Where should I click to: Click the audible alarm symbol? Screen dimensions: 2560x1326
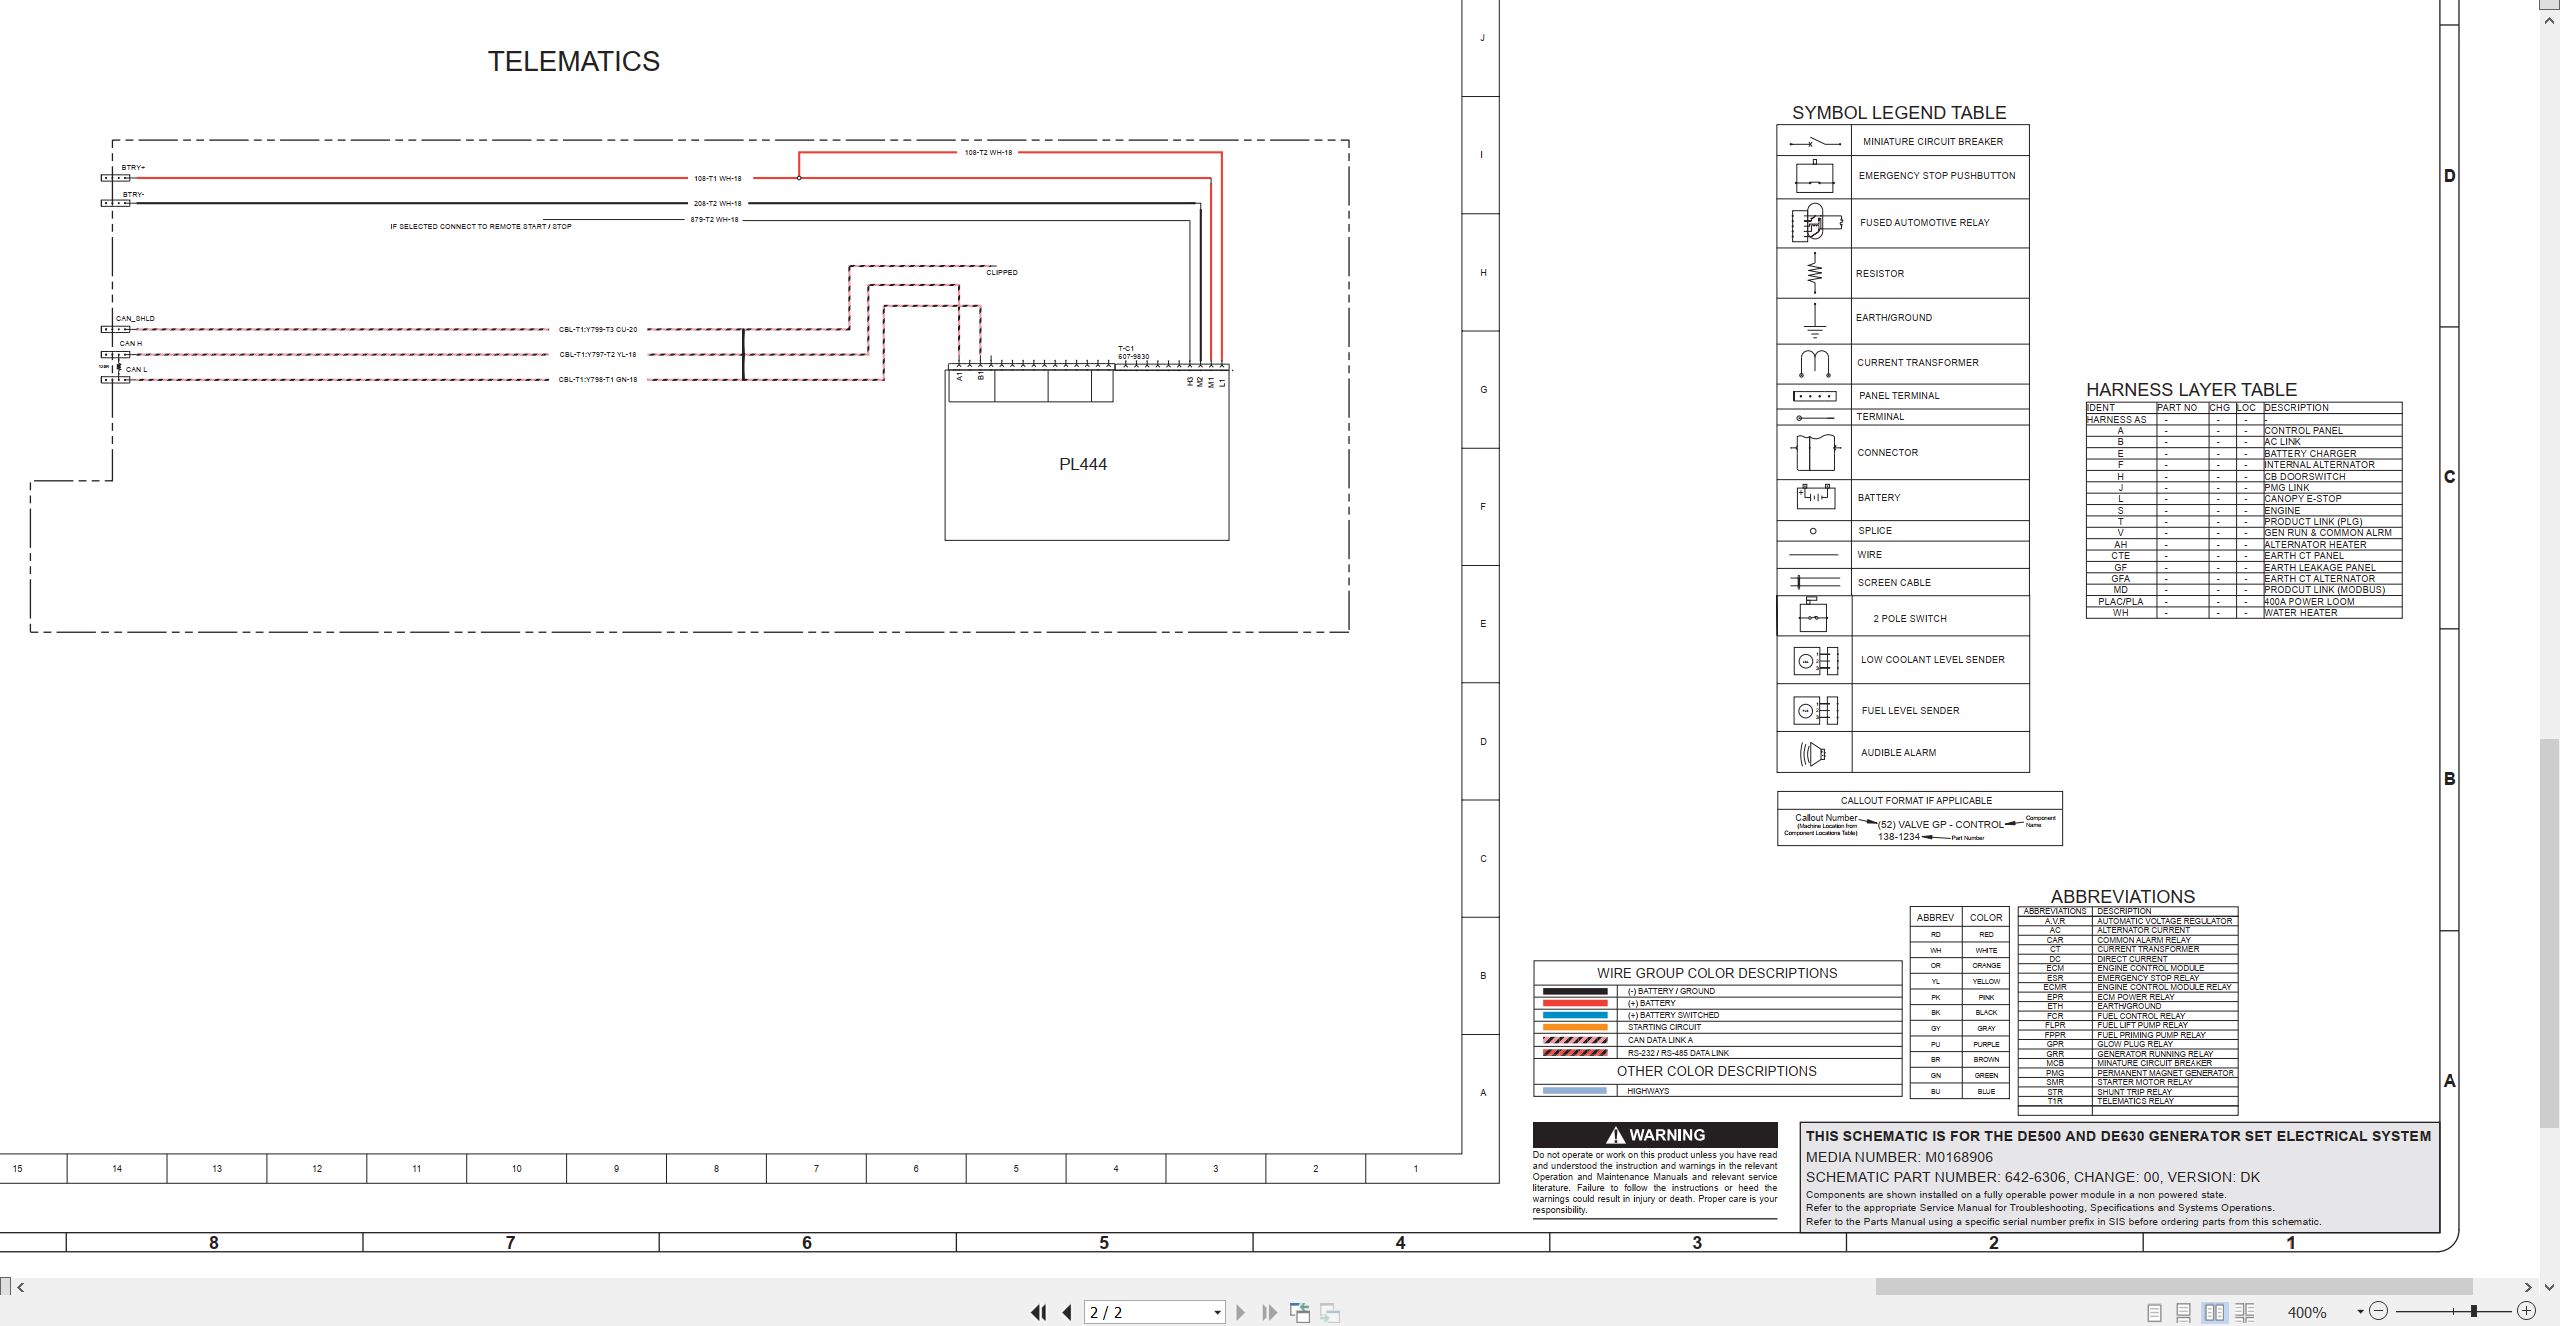pyautogui.click(x=1812, y=753)
